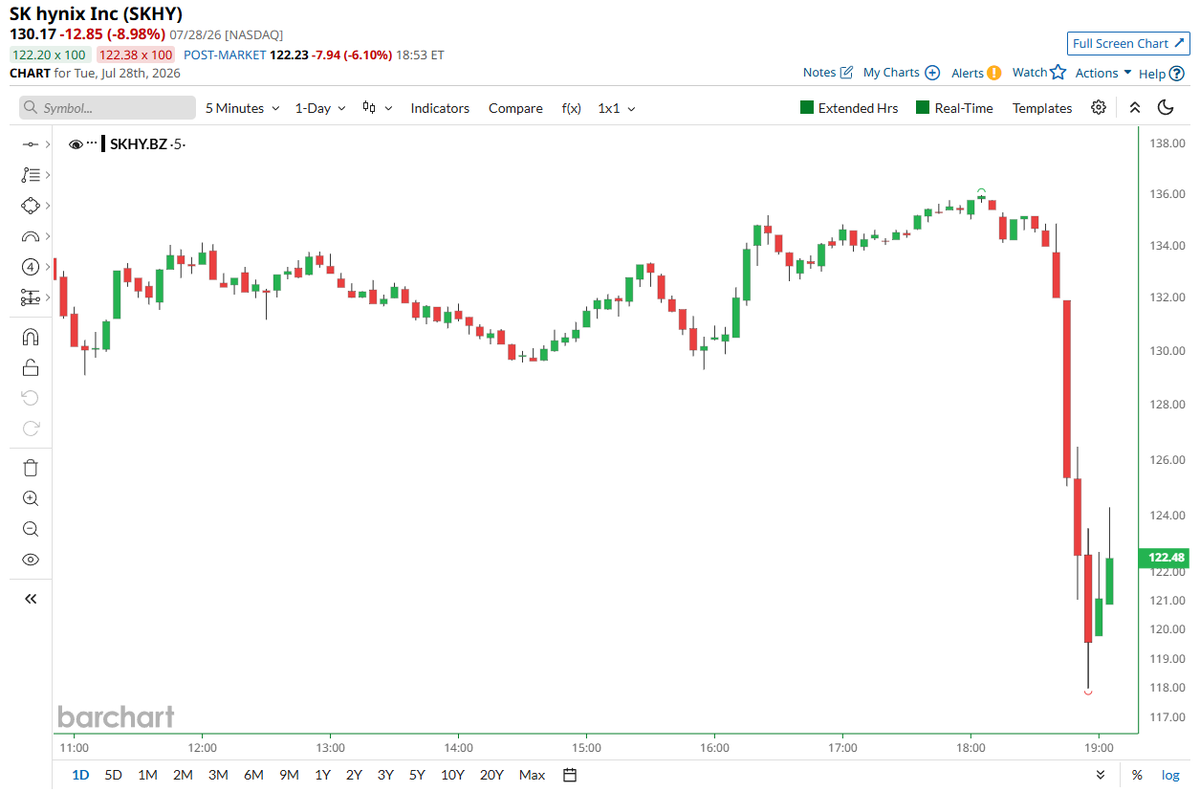Image resolution: width=1200 pixels, height=792 pixels.
Task: Add chart via My Charts plus icon
Action: tap(932, 73)
